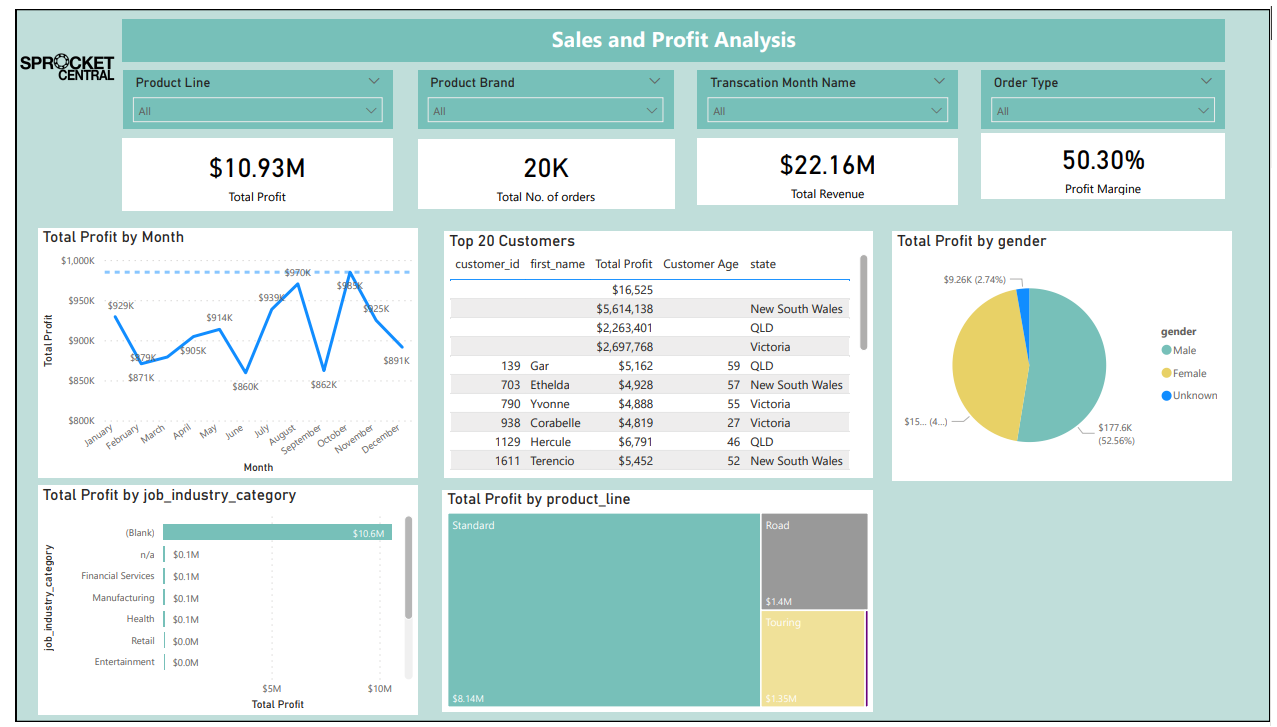
Task: Click the Male legend color marker
Action: click(x=1166, y=350)
